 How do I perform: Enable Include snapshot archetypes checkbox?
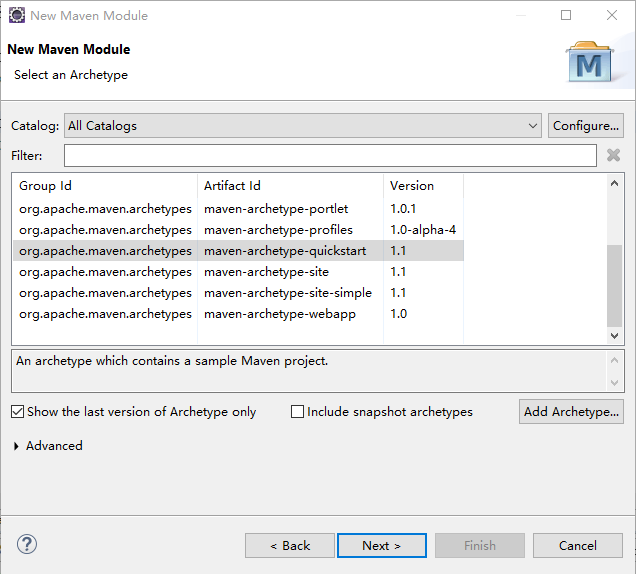point(297,412)
